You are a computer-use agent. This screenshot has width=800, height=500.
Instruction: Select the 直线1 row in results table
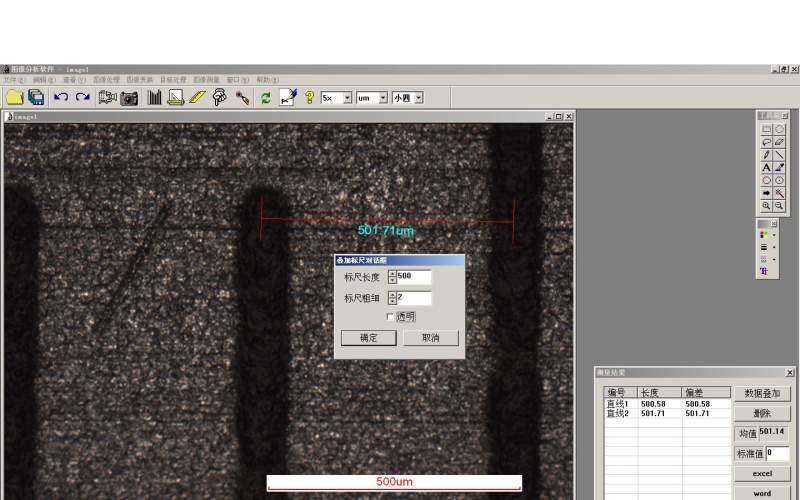667,404
